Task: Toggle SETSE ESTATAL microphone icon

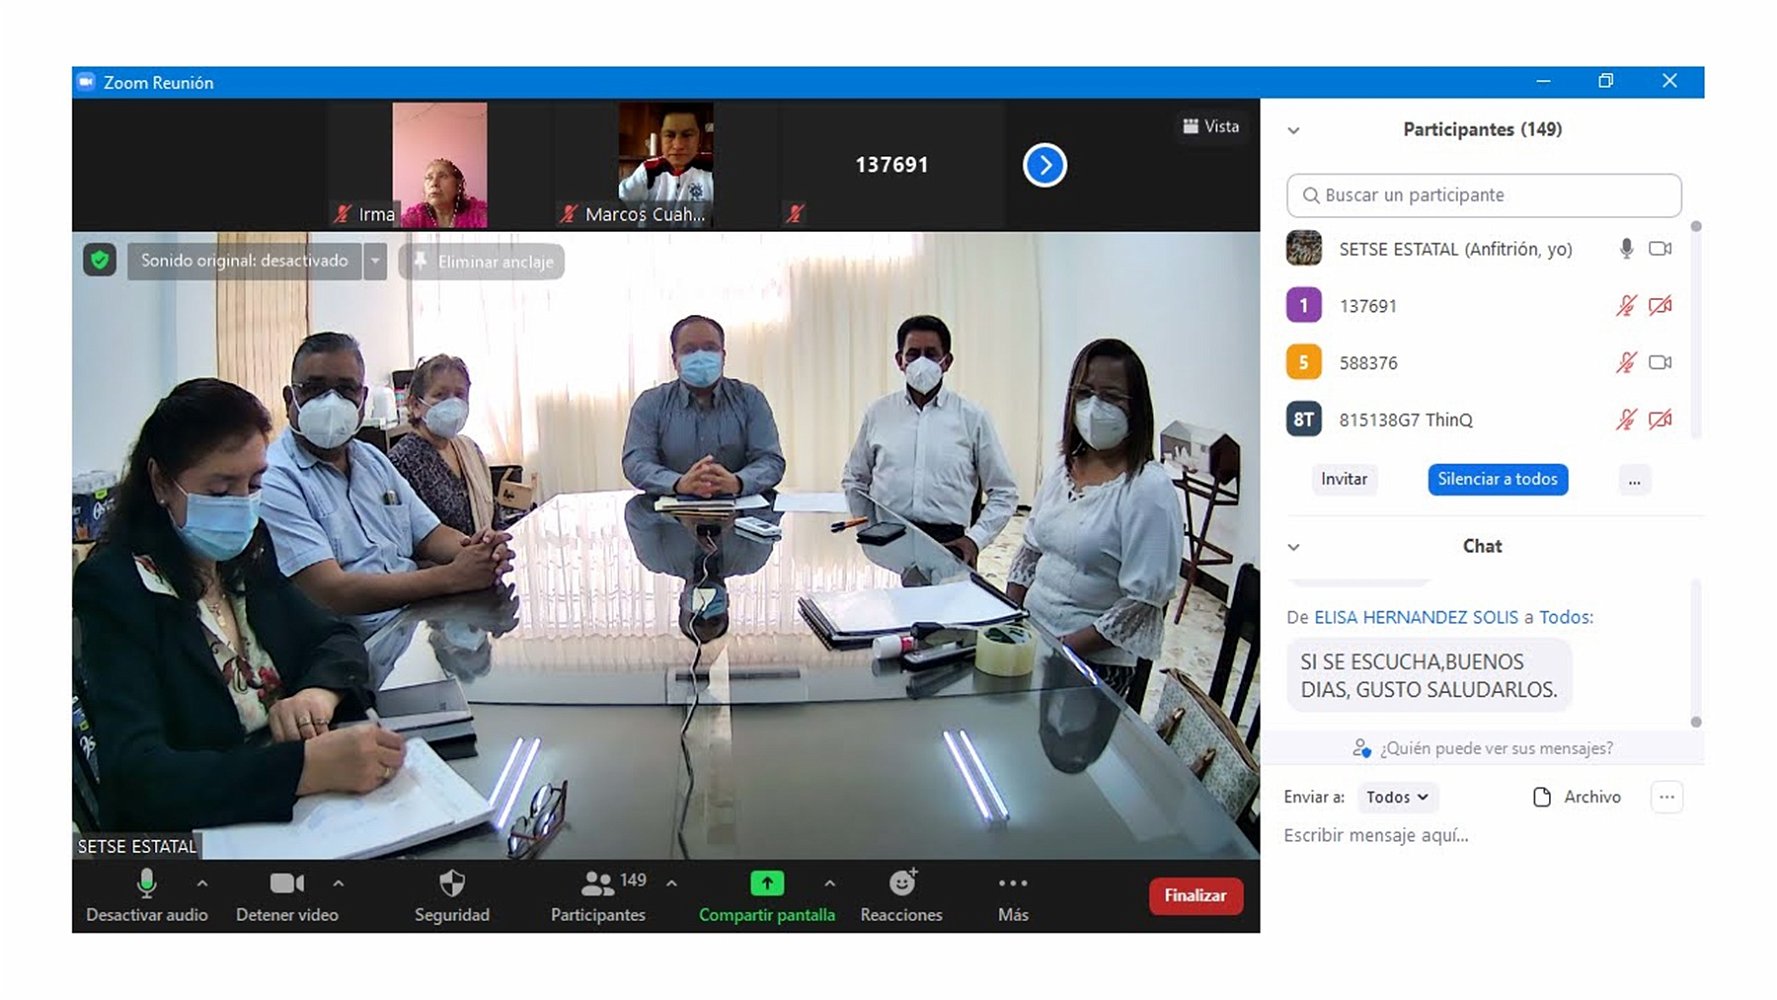Action: pos(1627,249)
